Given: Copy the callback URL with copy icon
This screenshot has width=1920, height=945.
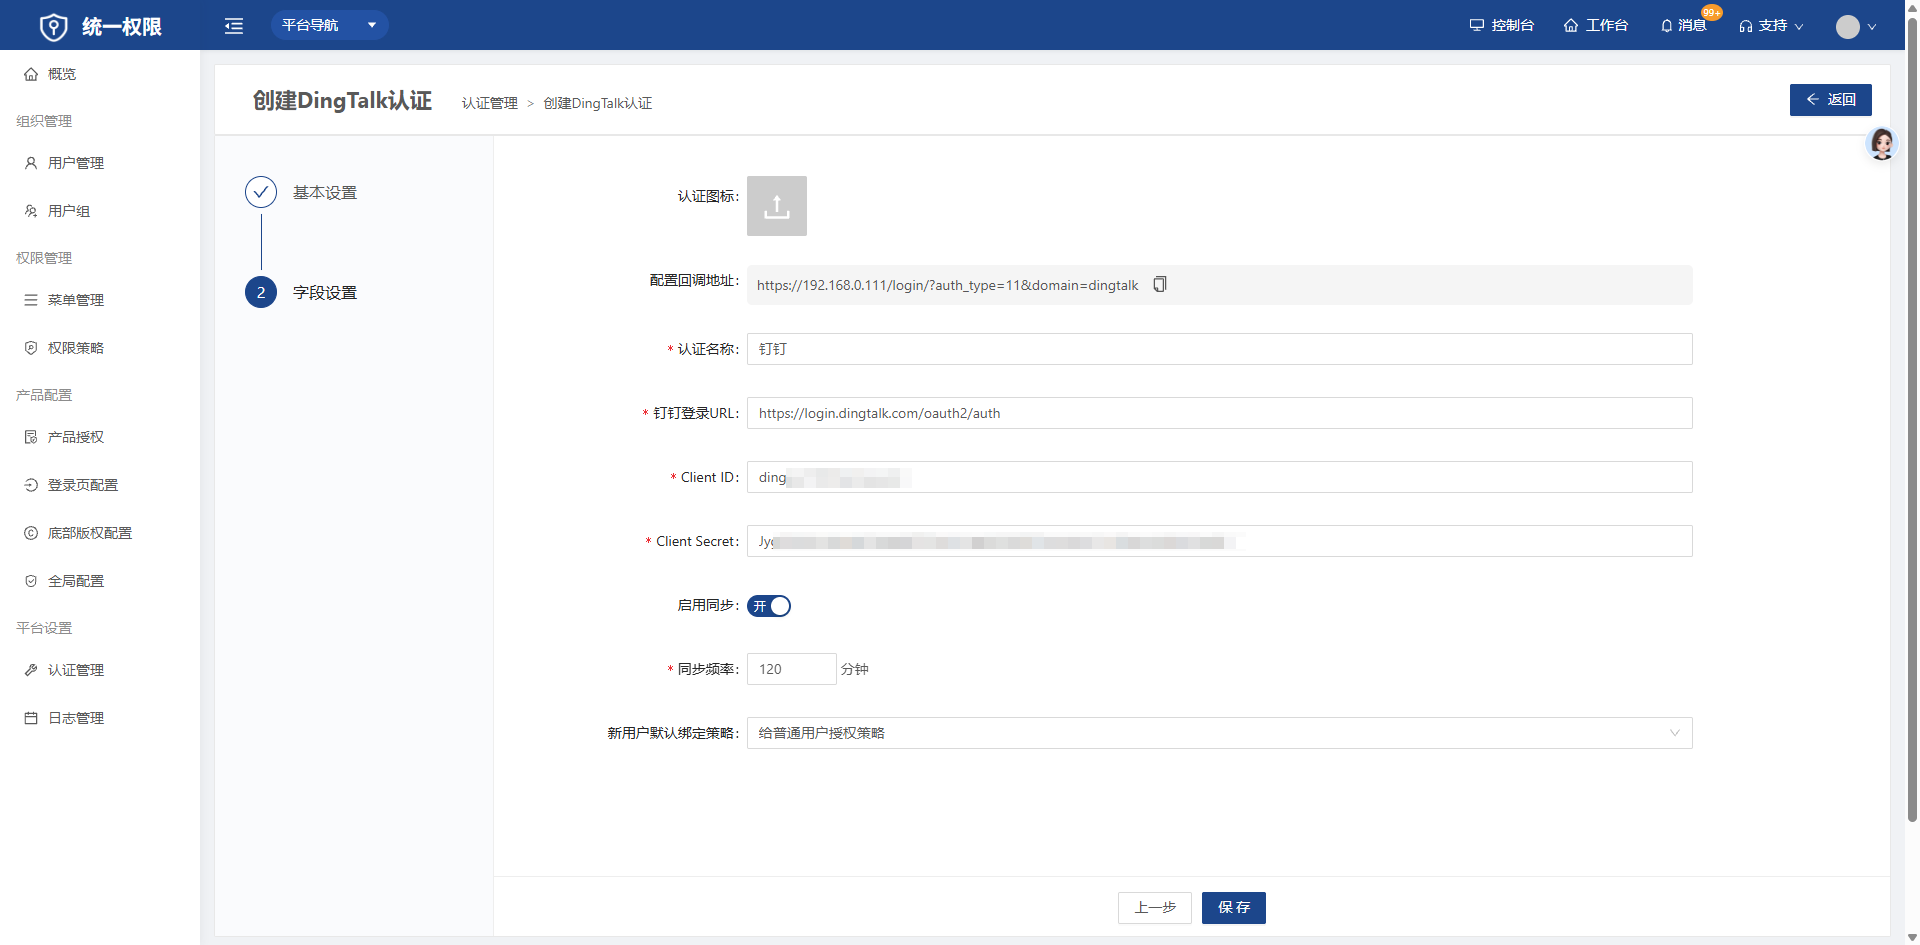Looking at the screenshot, I should (1160, 285).
